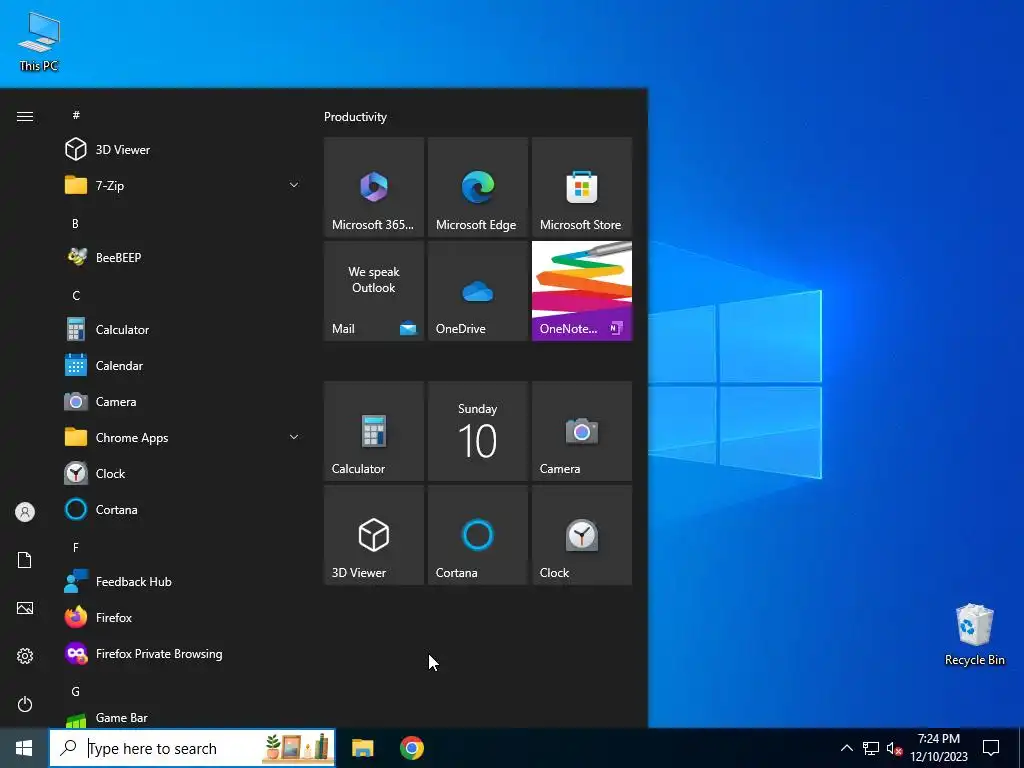
Task: Click the Power button in Start
Action: (x=25, y=704)
